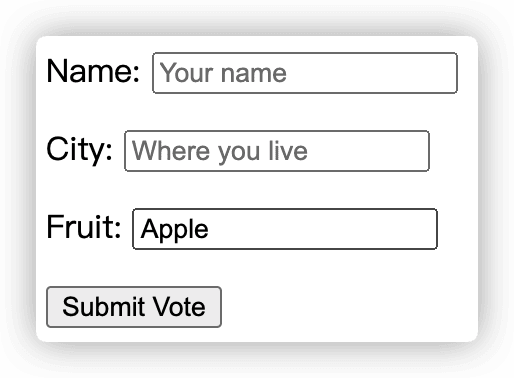514x378 pixels.
Task: Select the Fruit input containing Apple
Action: coord(285,229)
